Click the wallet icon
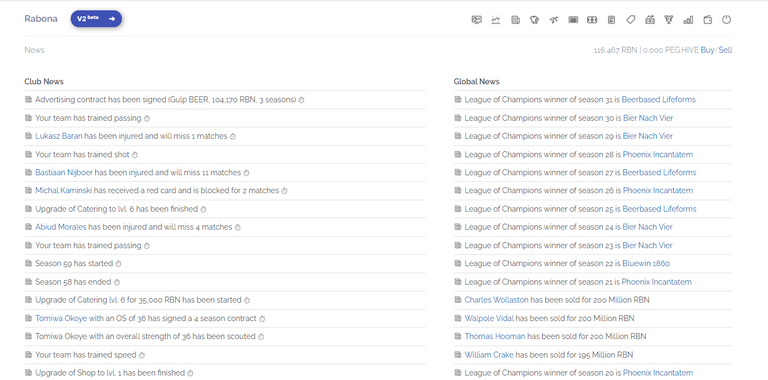 (x=707, y=20)
